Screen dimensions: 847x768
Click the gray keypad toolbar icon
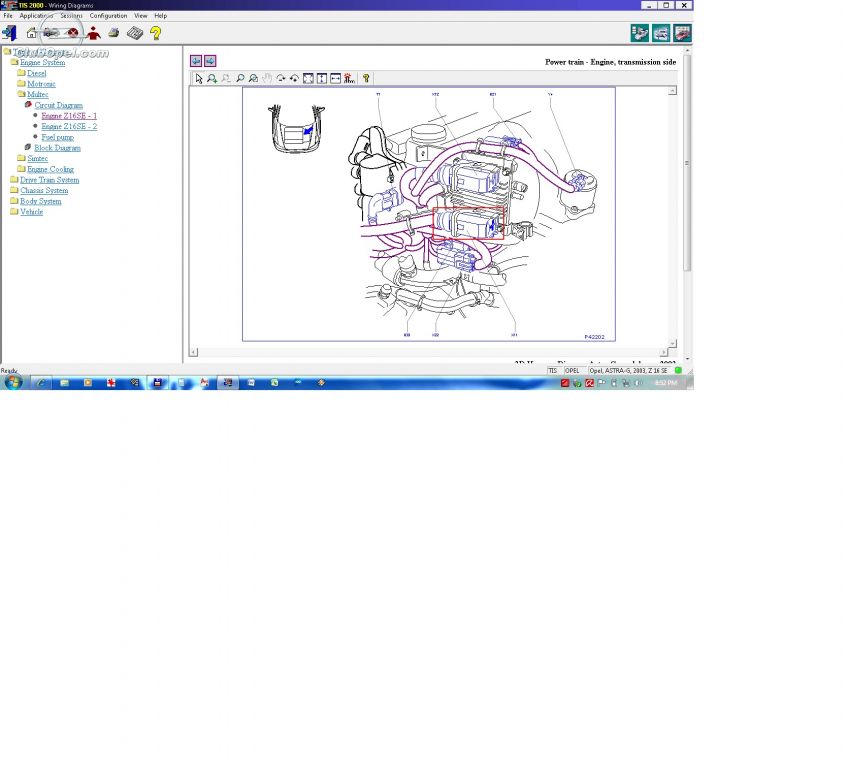pos(135,33)
